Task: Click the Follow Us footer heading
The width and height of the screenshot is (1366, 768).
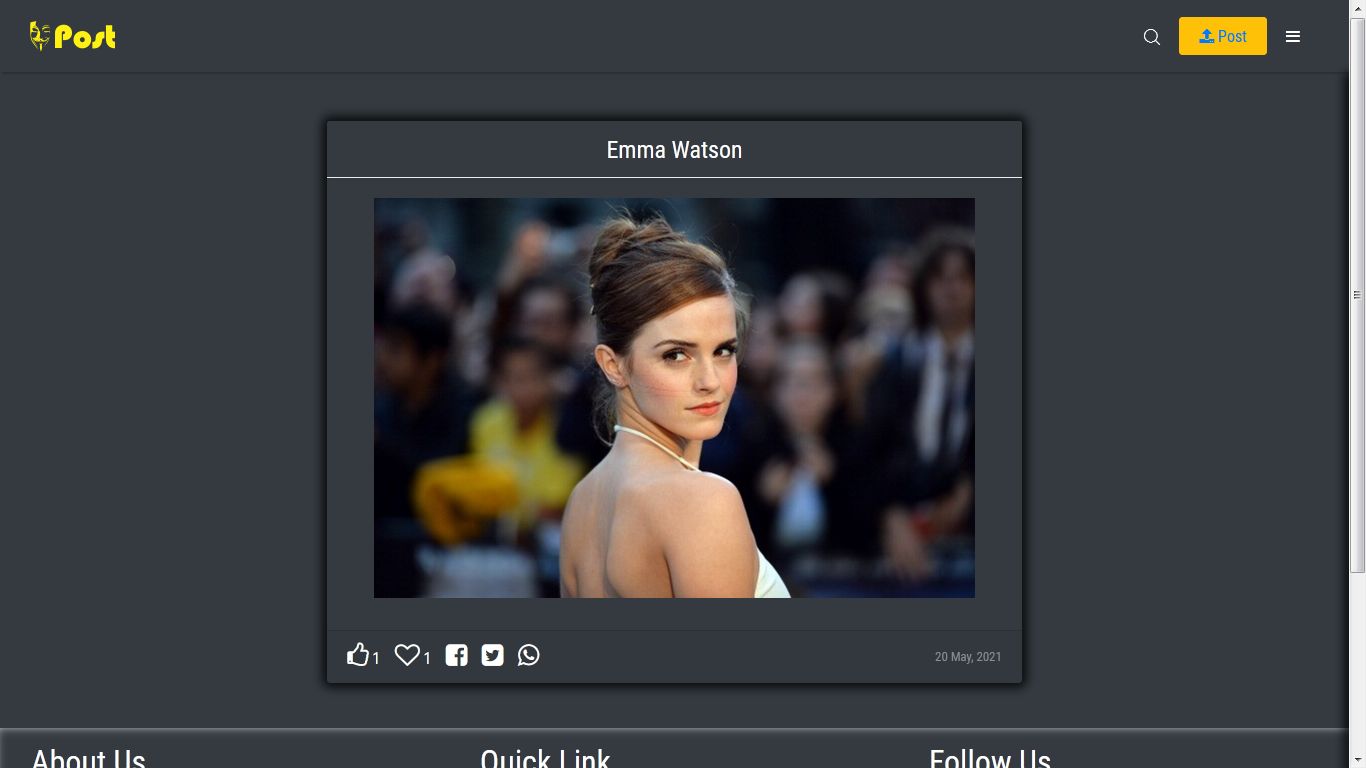Action: [990, 758]
